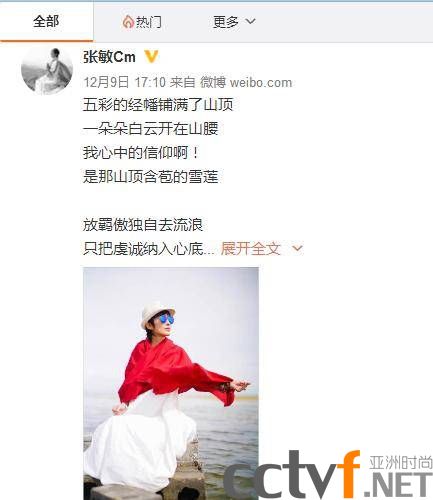This screenshot has height=500, width=433.
Task: Enlarge the photo of woman in red shawl
Action: pos(171,383)
